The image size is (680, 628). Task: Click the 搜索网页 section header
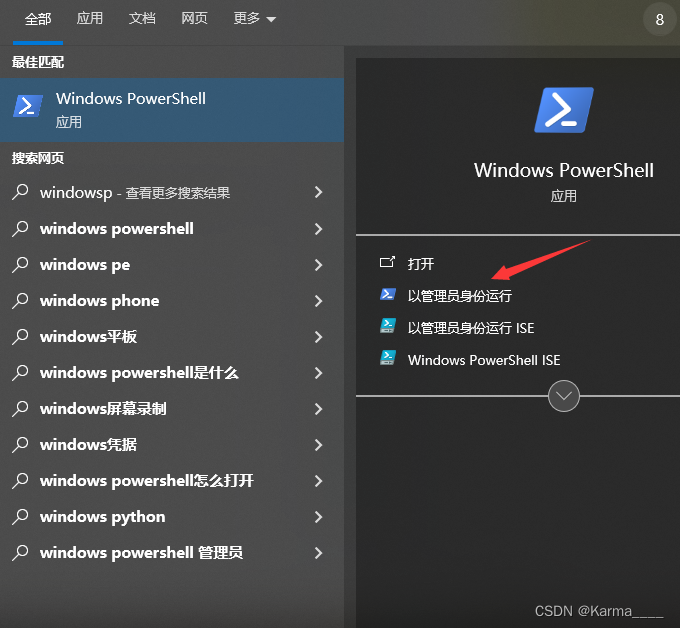pos(38,158)
